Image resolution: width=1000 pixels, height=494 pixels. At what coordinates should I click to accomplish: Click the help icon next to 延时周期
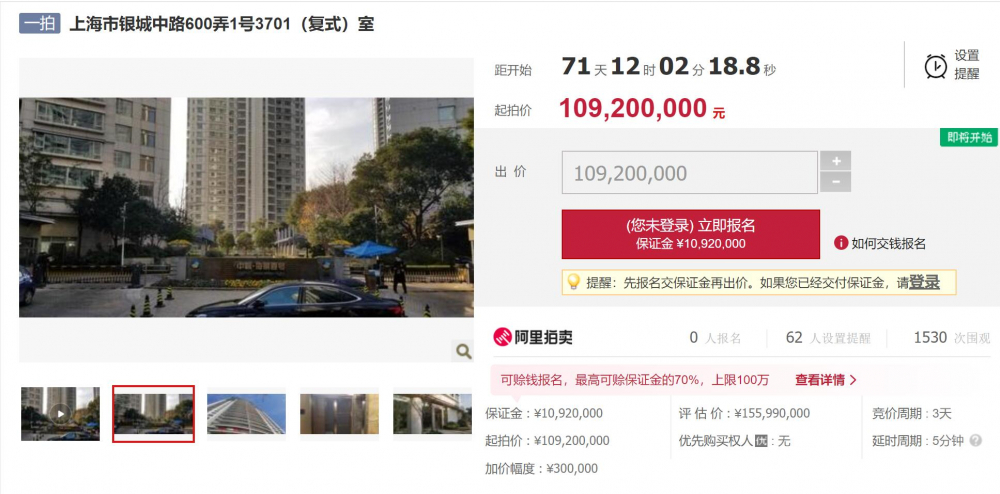pos(975,440)
